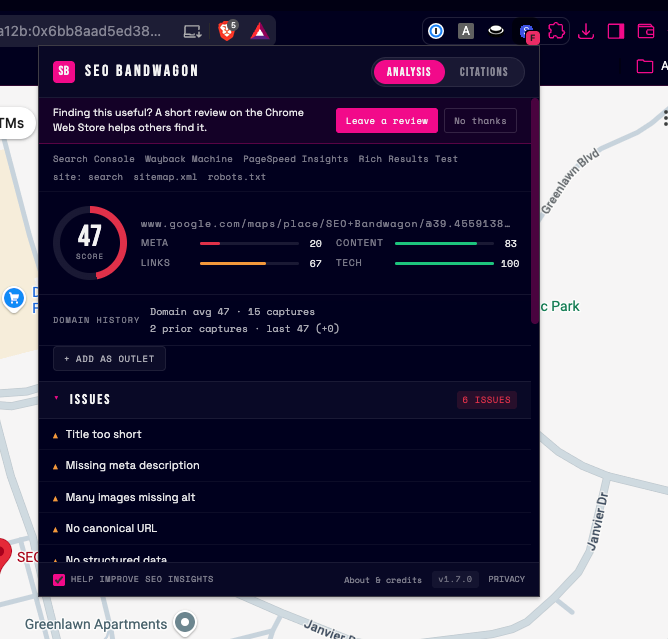Open PageSpeed Insights link
The height and width of the screenshot is (639, 668).
pyautogui.click(x=296, y=159)
